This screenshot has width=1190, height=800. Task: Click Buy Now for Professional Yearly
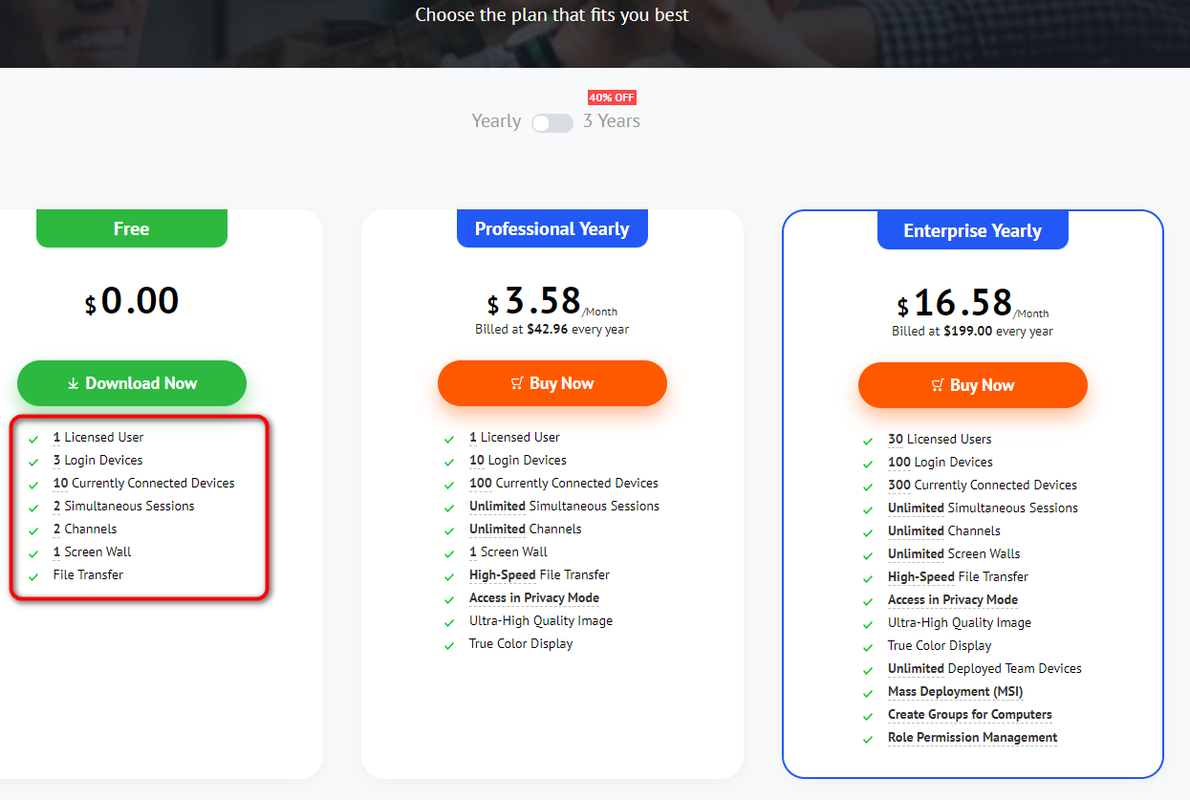[552, 383]
